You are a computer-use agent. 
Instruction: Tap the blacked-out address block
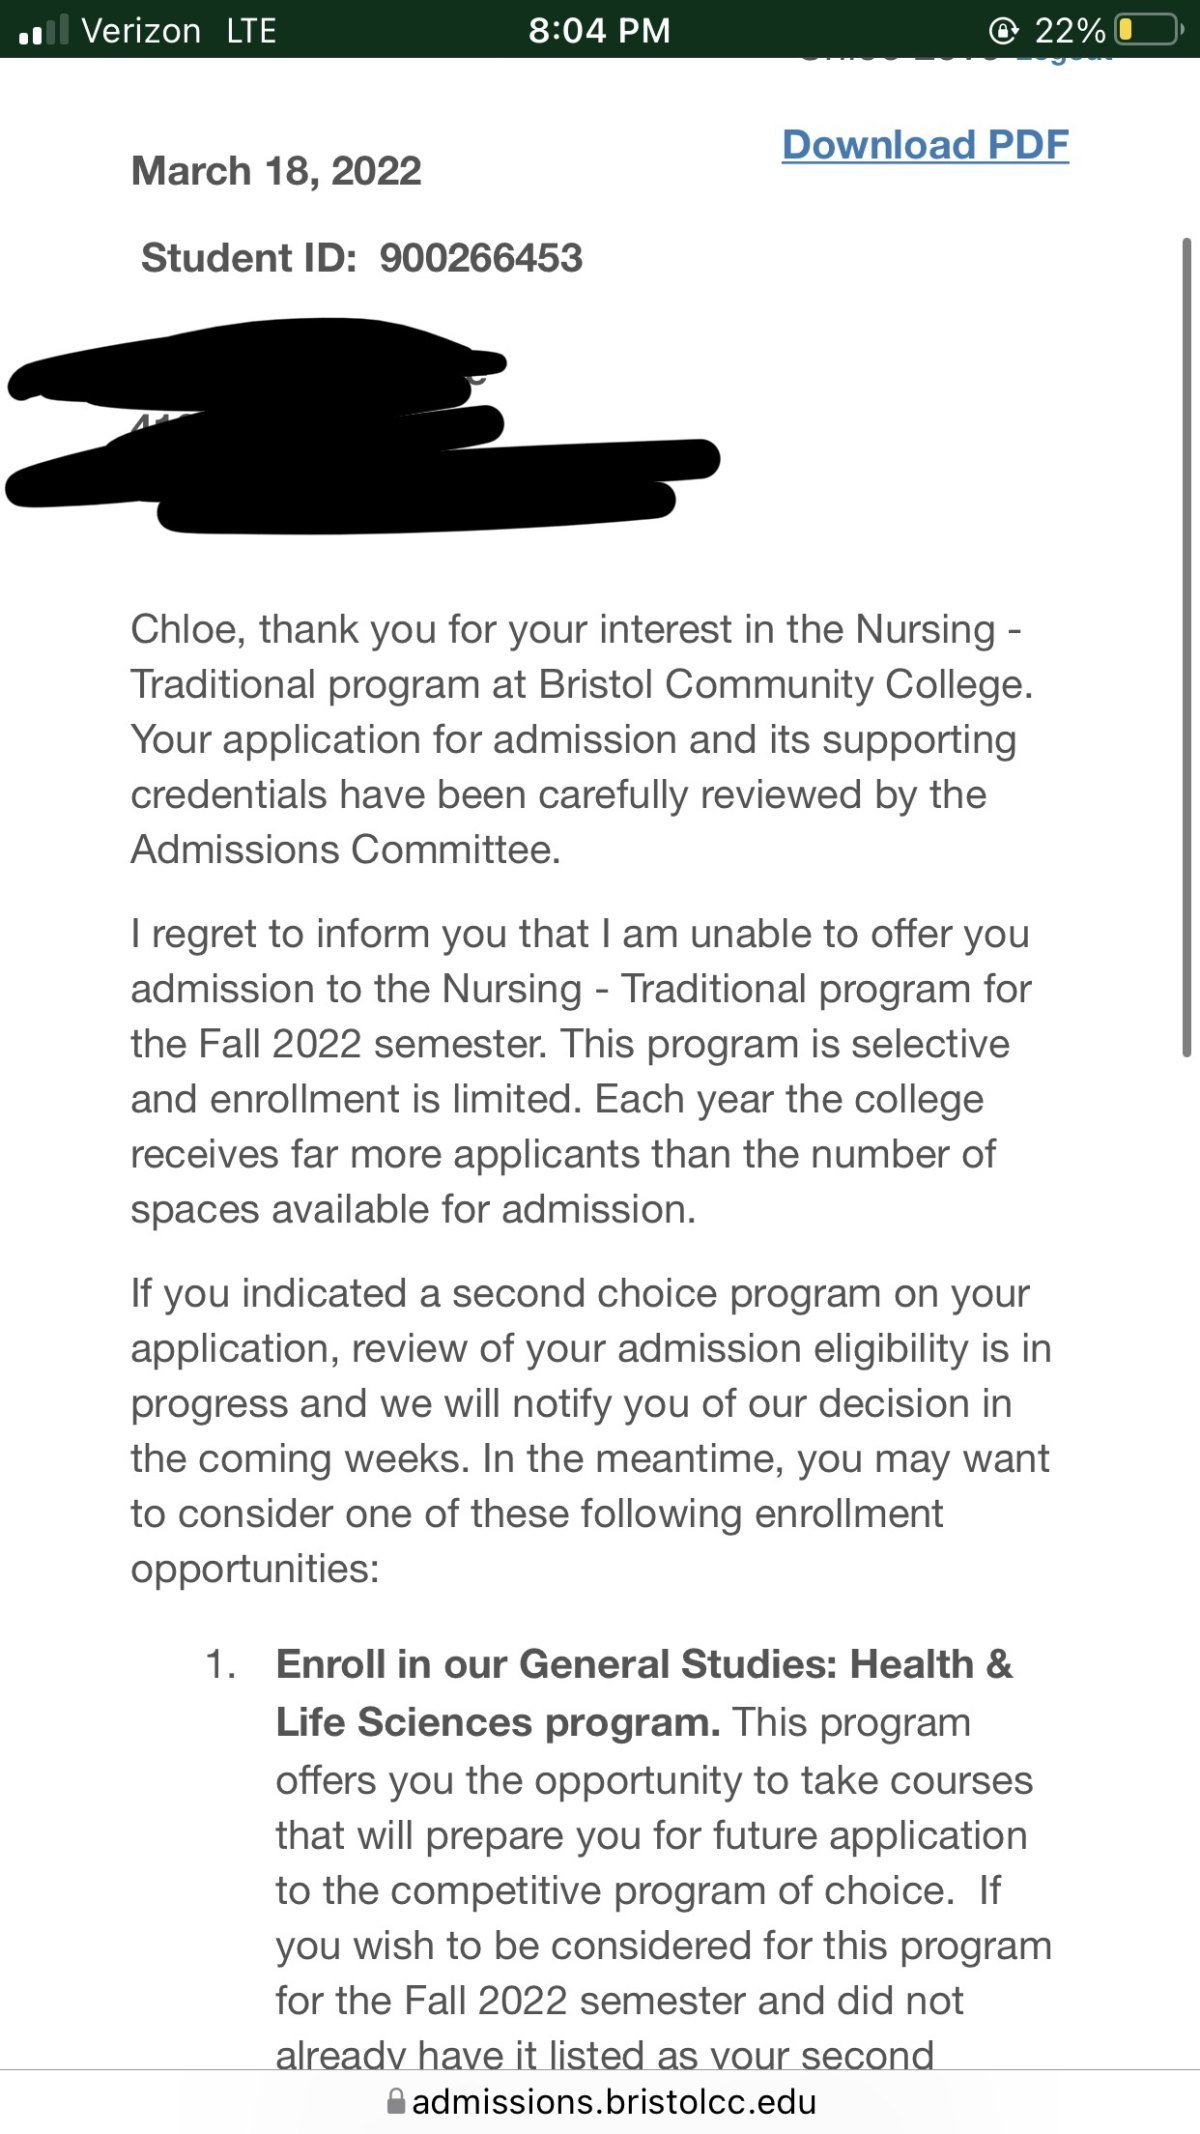362,425
